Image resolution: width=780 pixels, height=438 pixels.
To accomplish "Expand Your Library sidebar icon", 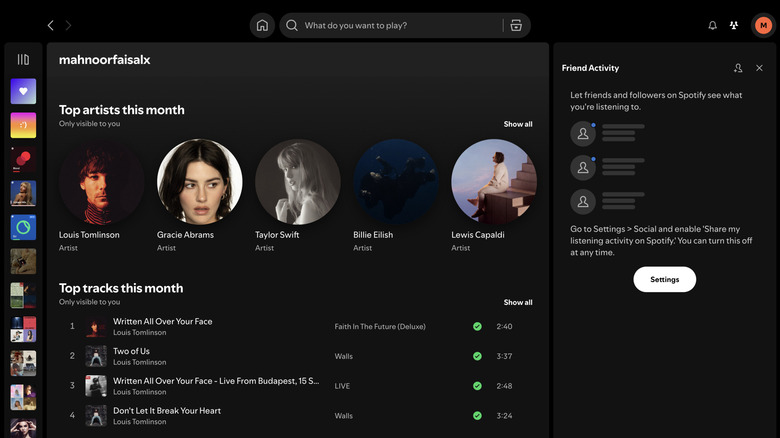I will click(23, 60).
